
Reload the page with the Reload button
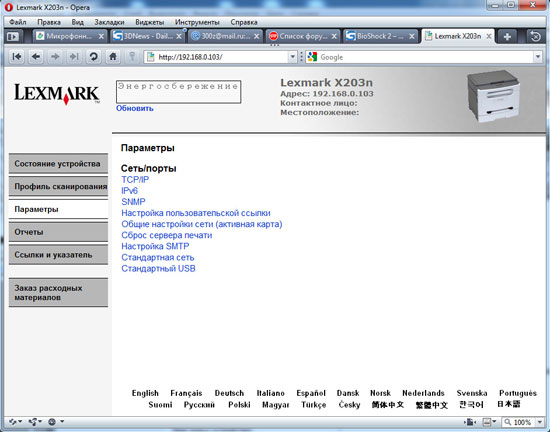(x=93, y=56)
